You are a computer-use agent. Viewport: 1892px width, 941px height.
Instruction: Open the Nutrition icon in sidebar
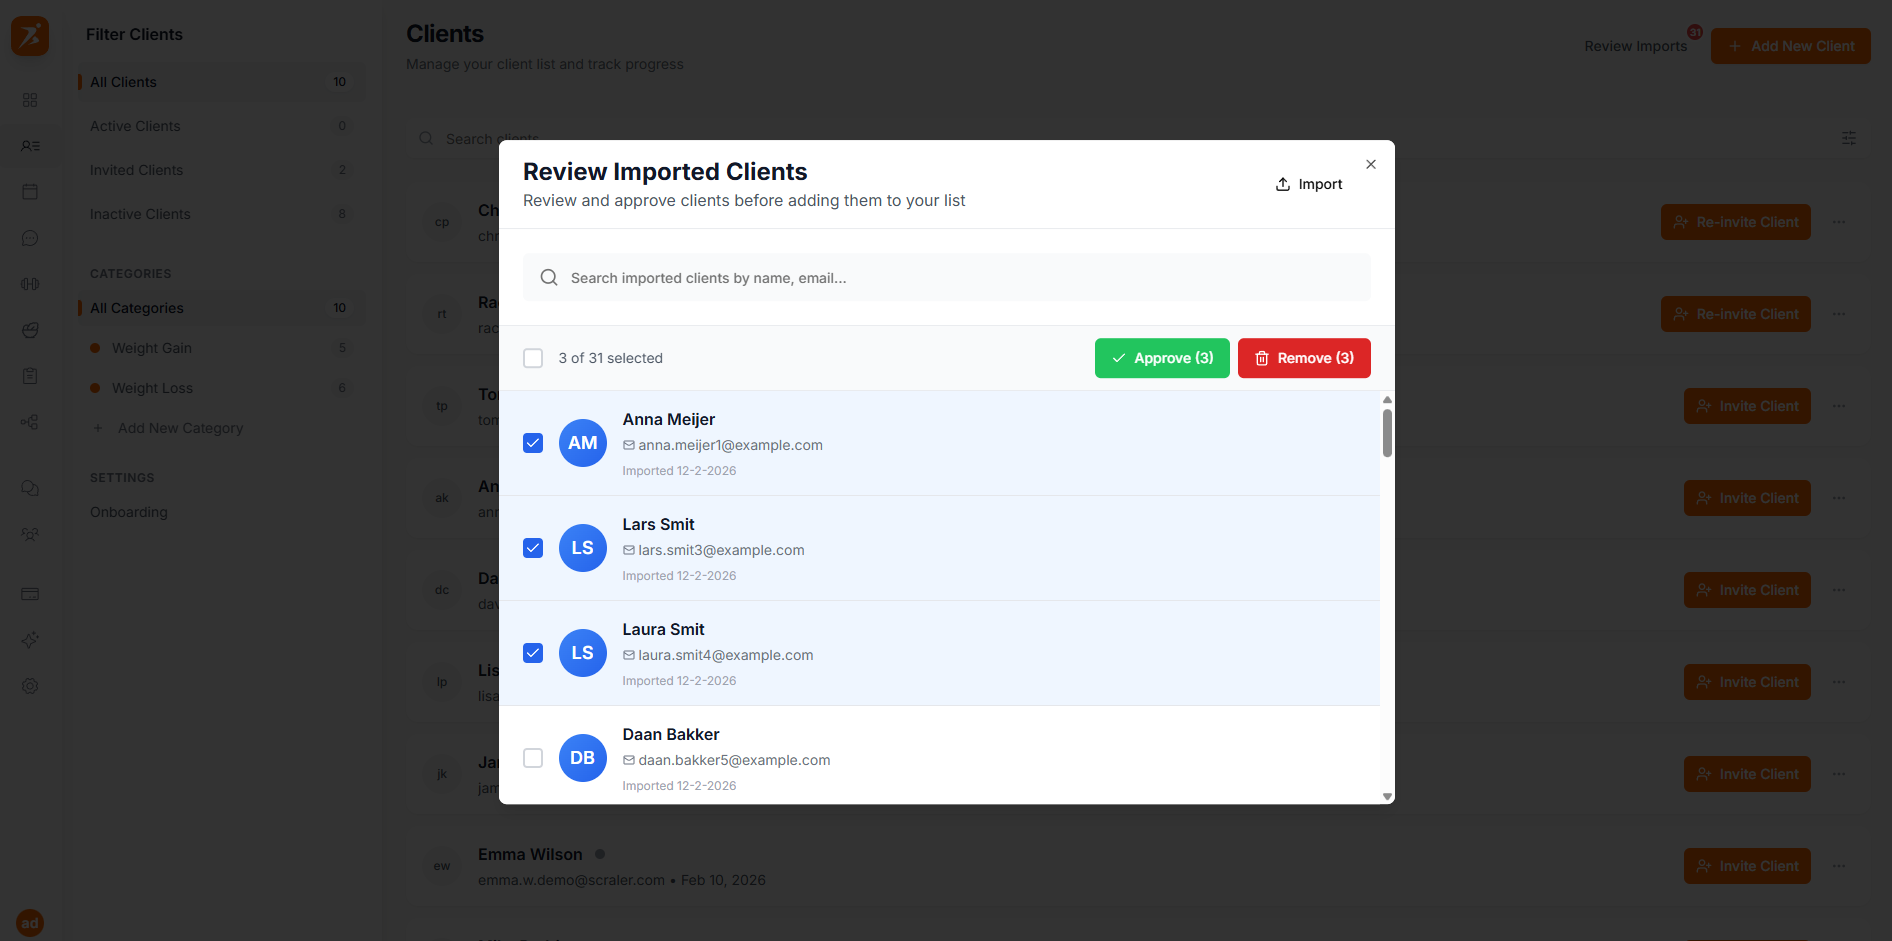click(x=29, y=329)
